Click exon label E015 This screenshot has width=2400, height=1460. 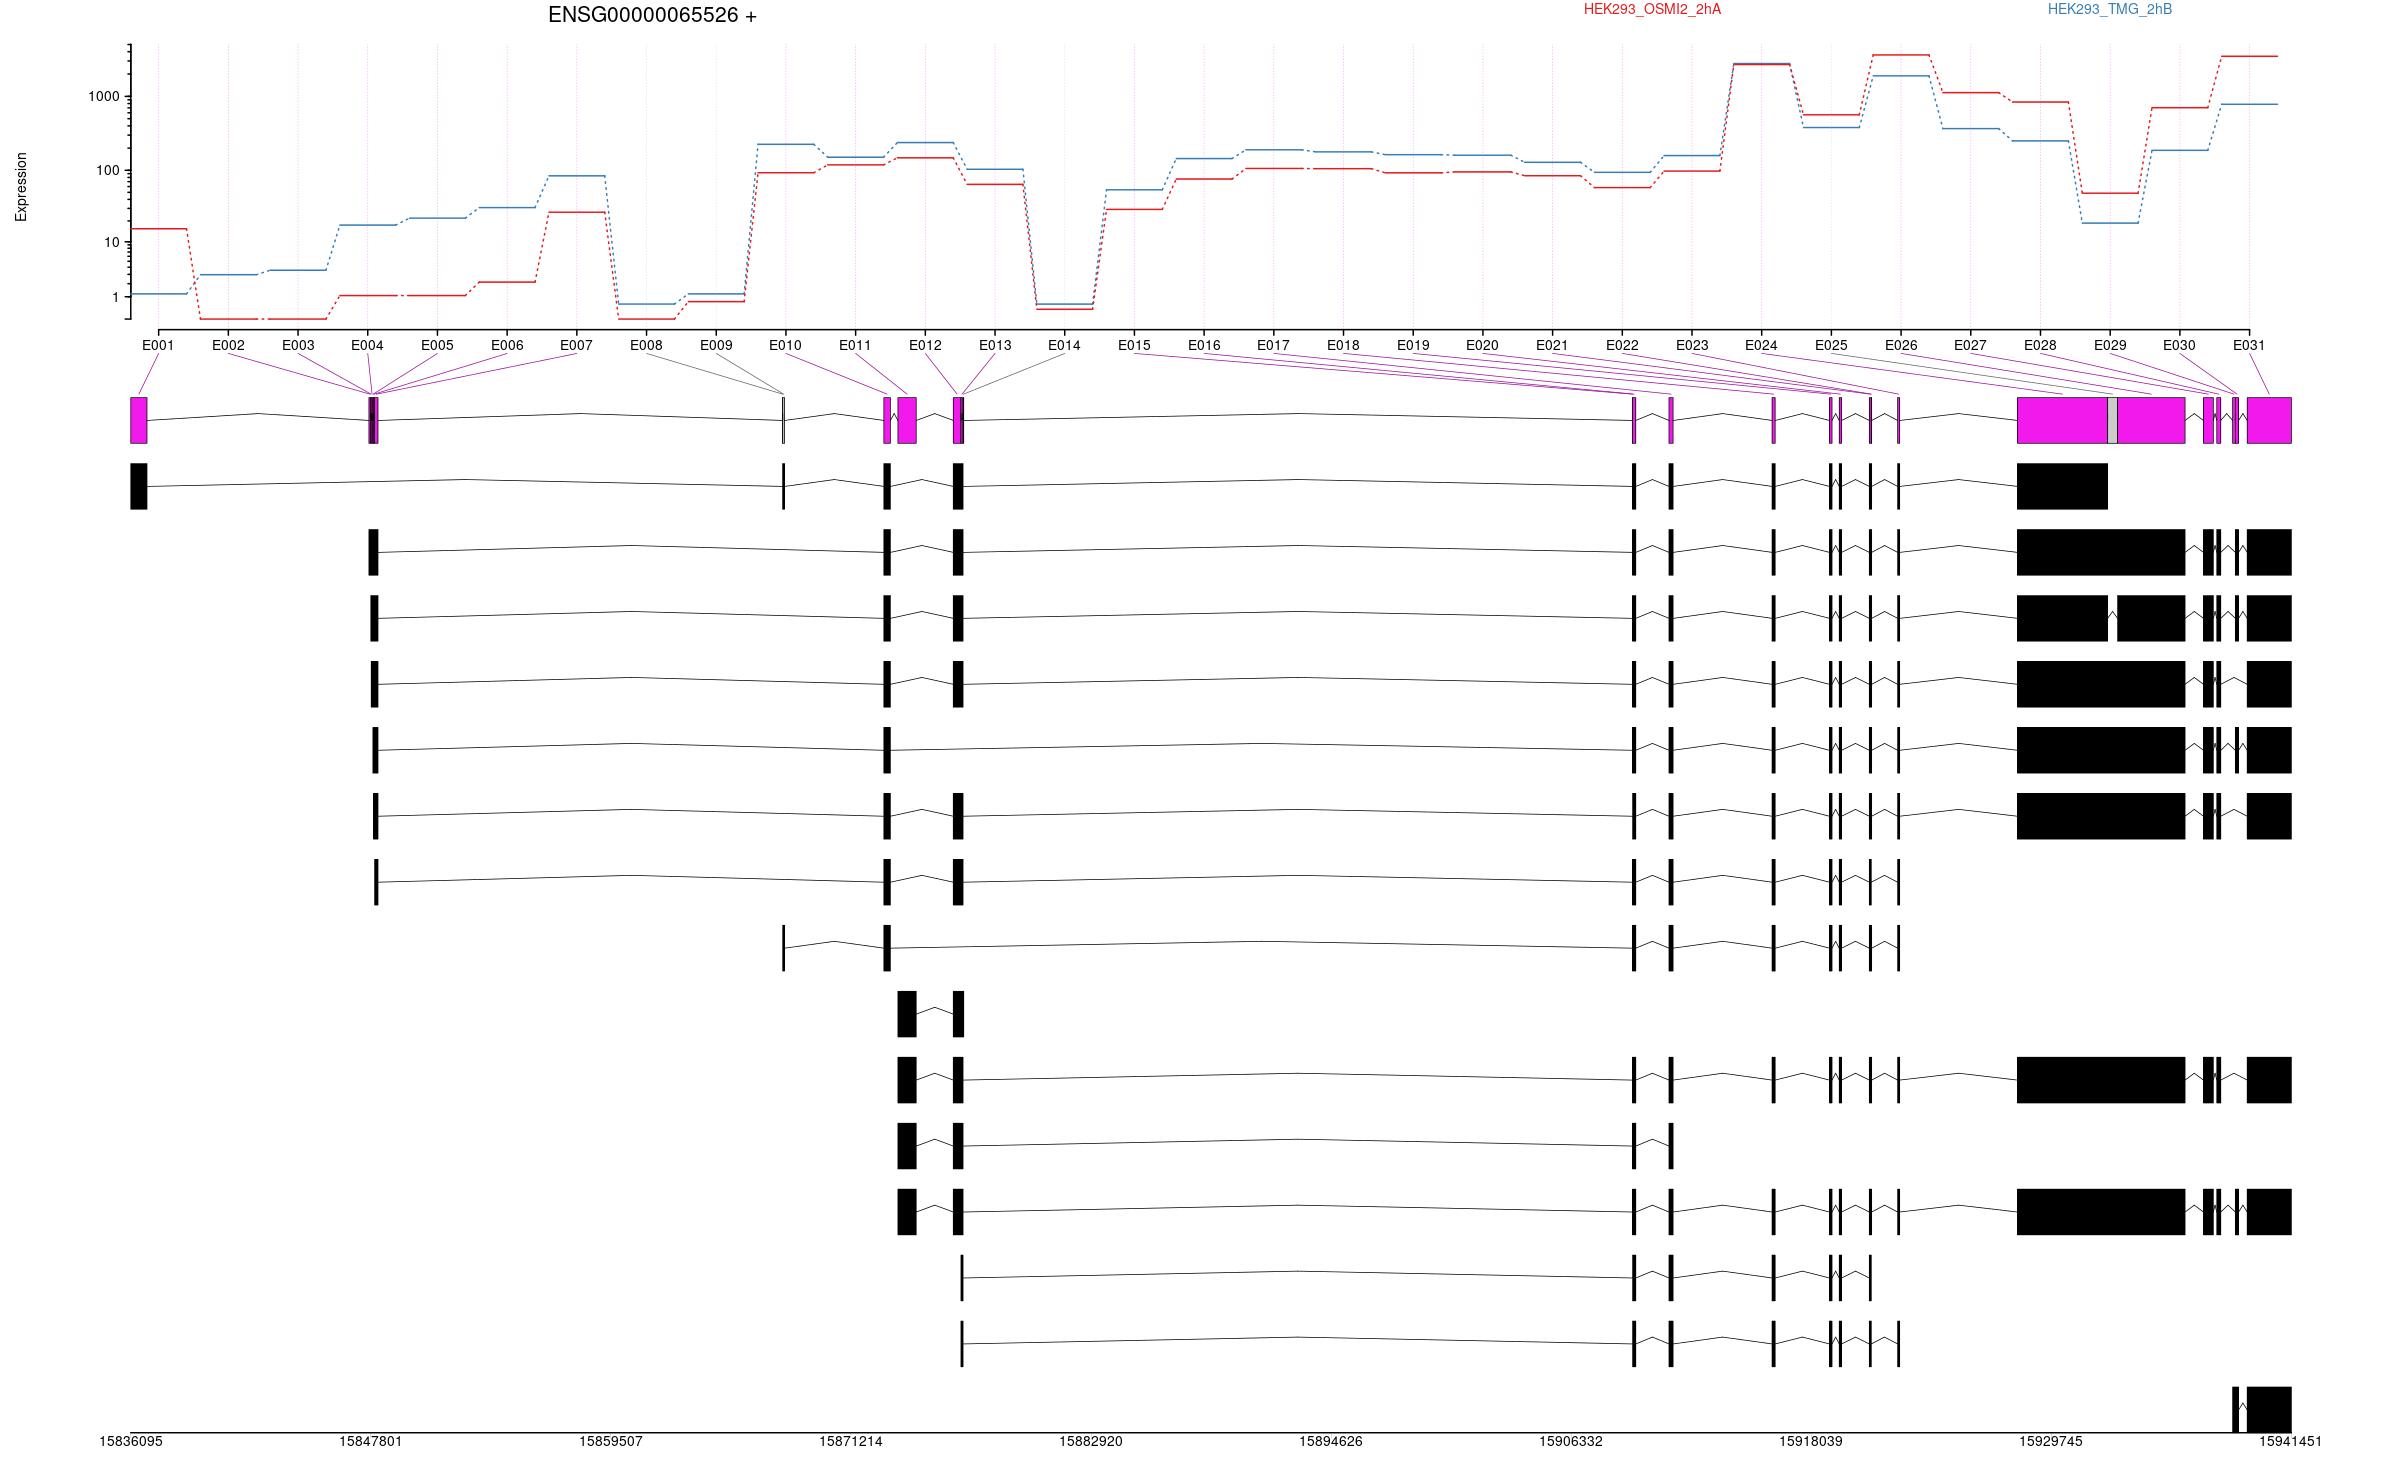tap(1134, 345)
